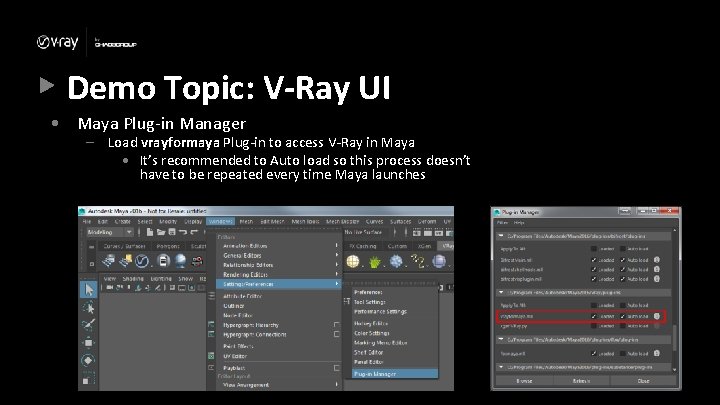Toggle Auto load checkbox for vrayformaya plug-in

coord(623,316)
